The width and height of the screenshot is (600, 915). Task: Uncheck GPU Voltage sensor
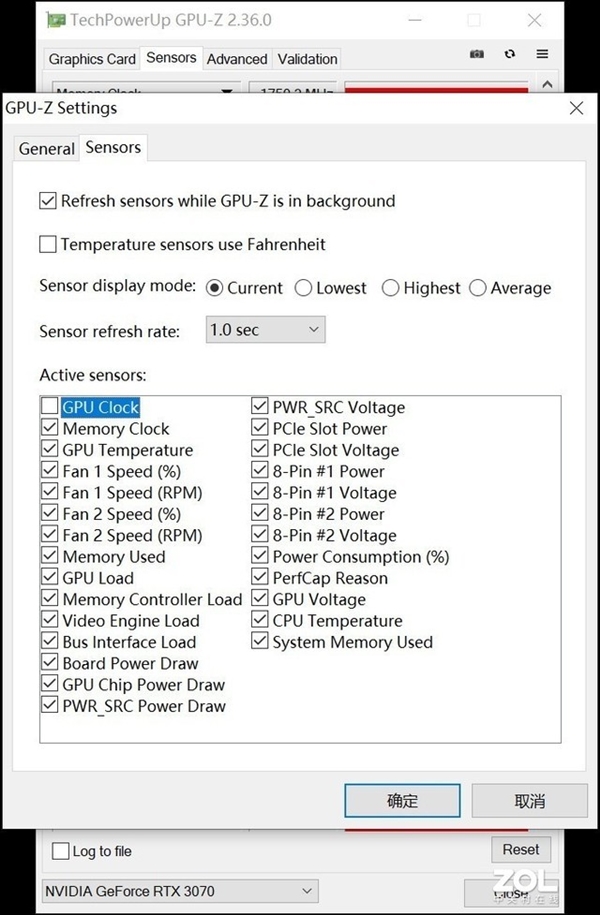click(x=260, y=599)
